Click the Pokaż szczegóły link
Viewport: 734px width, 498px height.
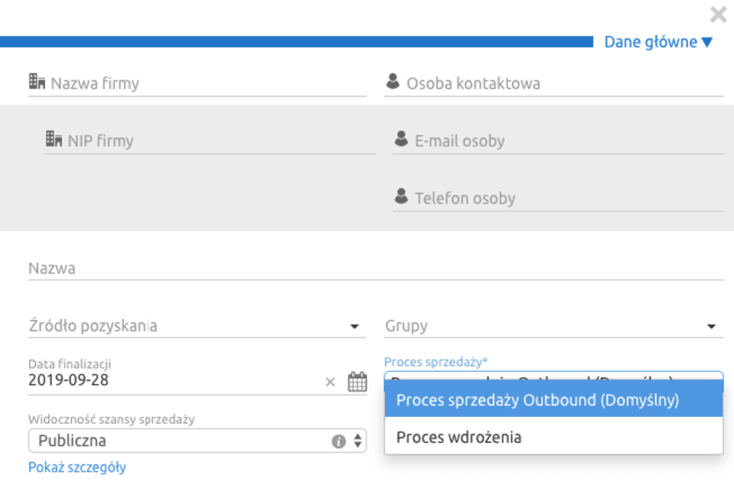[77, 467]
